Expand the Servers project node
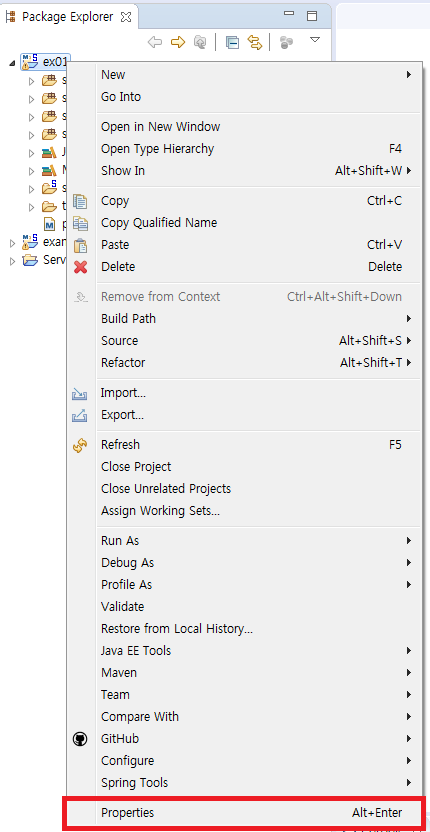430x832 pixels. (13, 261)
